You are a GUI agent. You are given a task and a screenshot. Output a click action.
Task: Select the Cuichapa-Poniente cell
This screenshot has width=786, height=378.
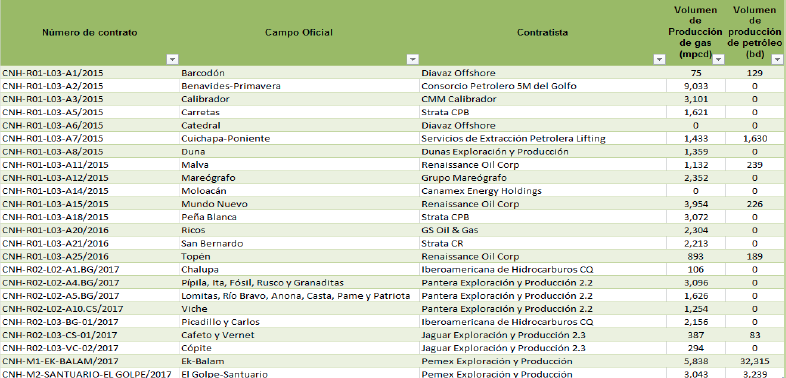[300, 138]
